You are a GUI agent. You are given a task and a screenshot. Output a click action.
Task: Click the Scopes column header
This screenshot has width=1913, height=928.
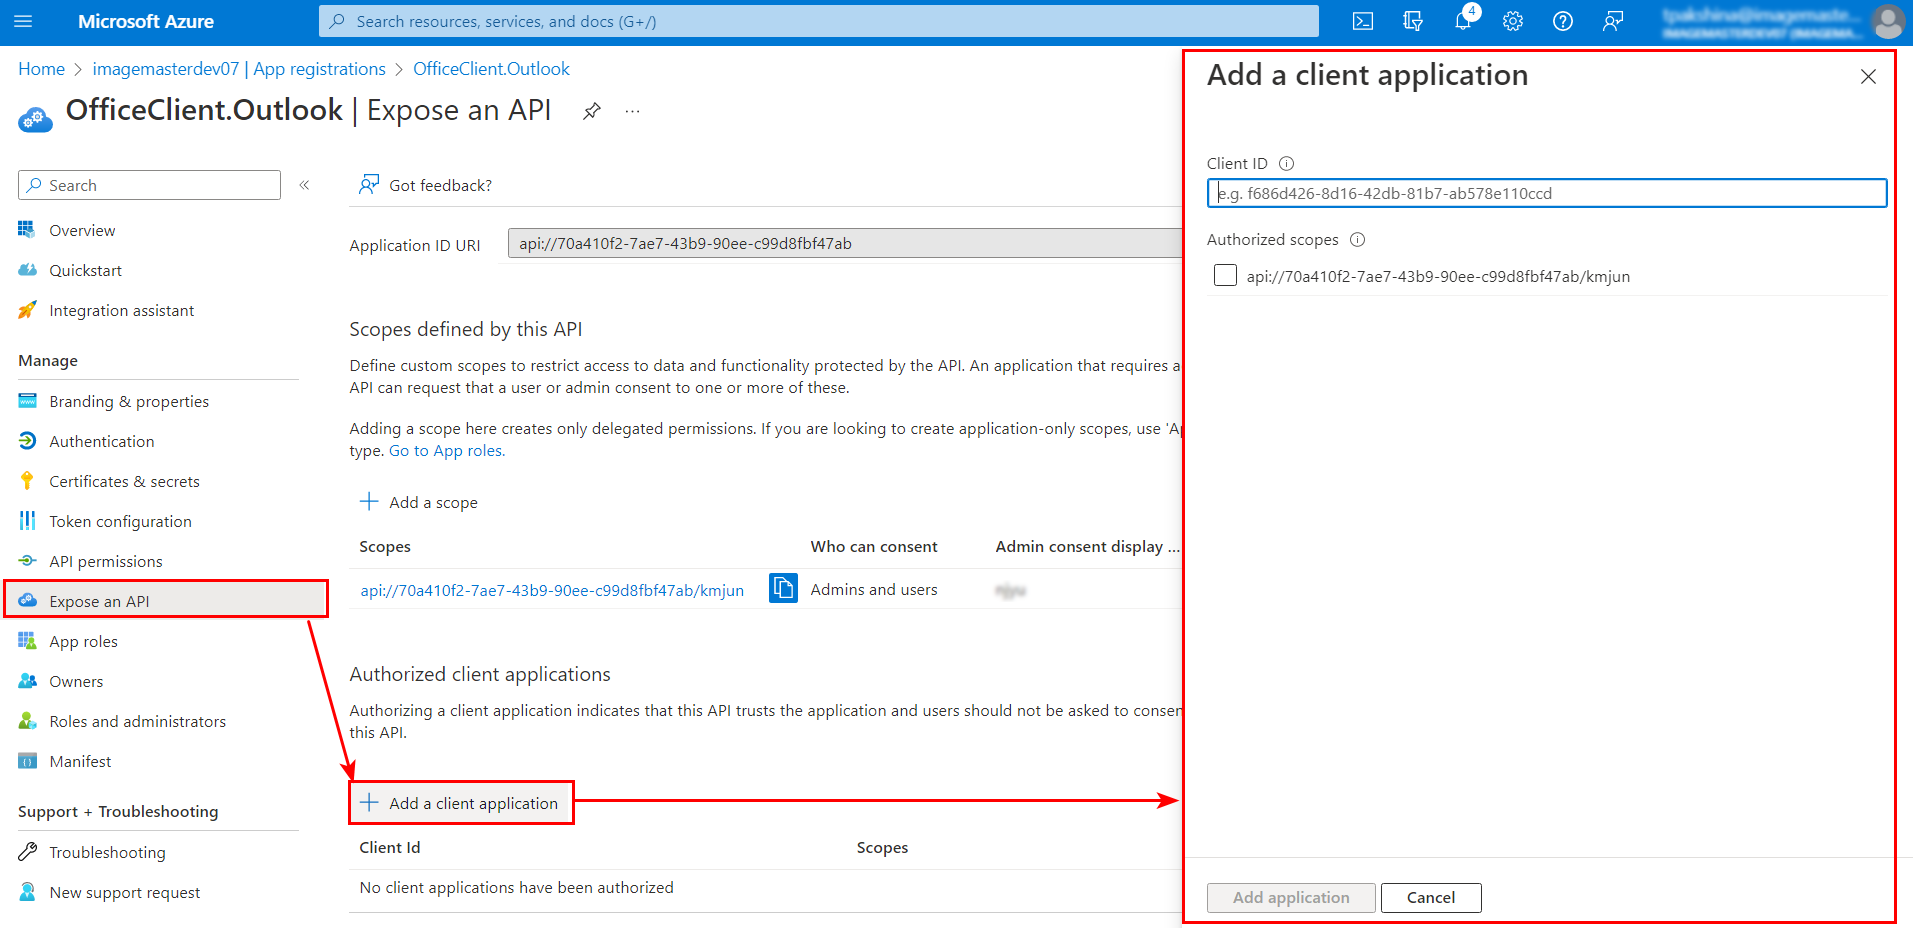coord(385,546)
